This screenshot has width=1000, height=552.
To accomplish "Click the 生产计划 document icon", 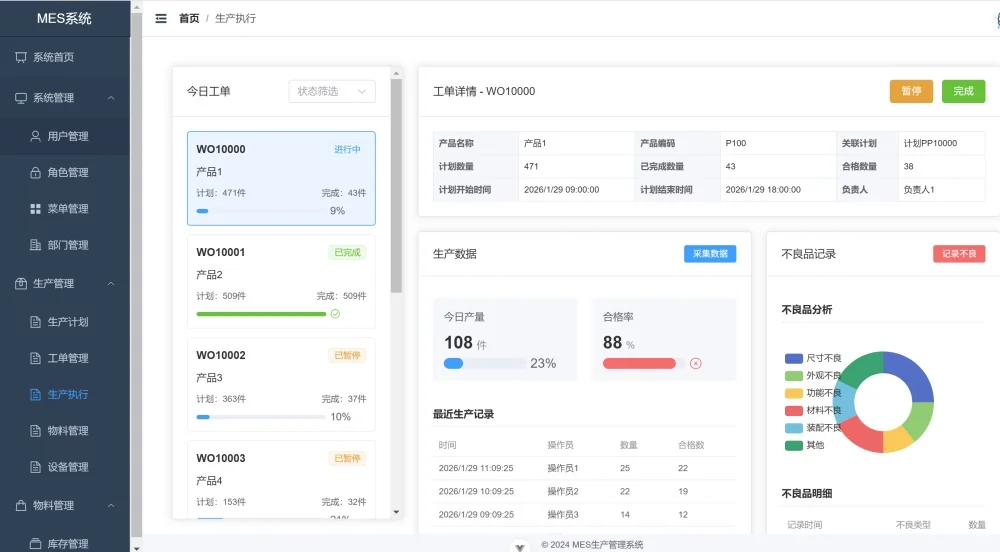I will pyautogui.click(x=36, y=322).
